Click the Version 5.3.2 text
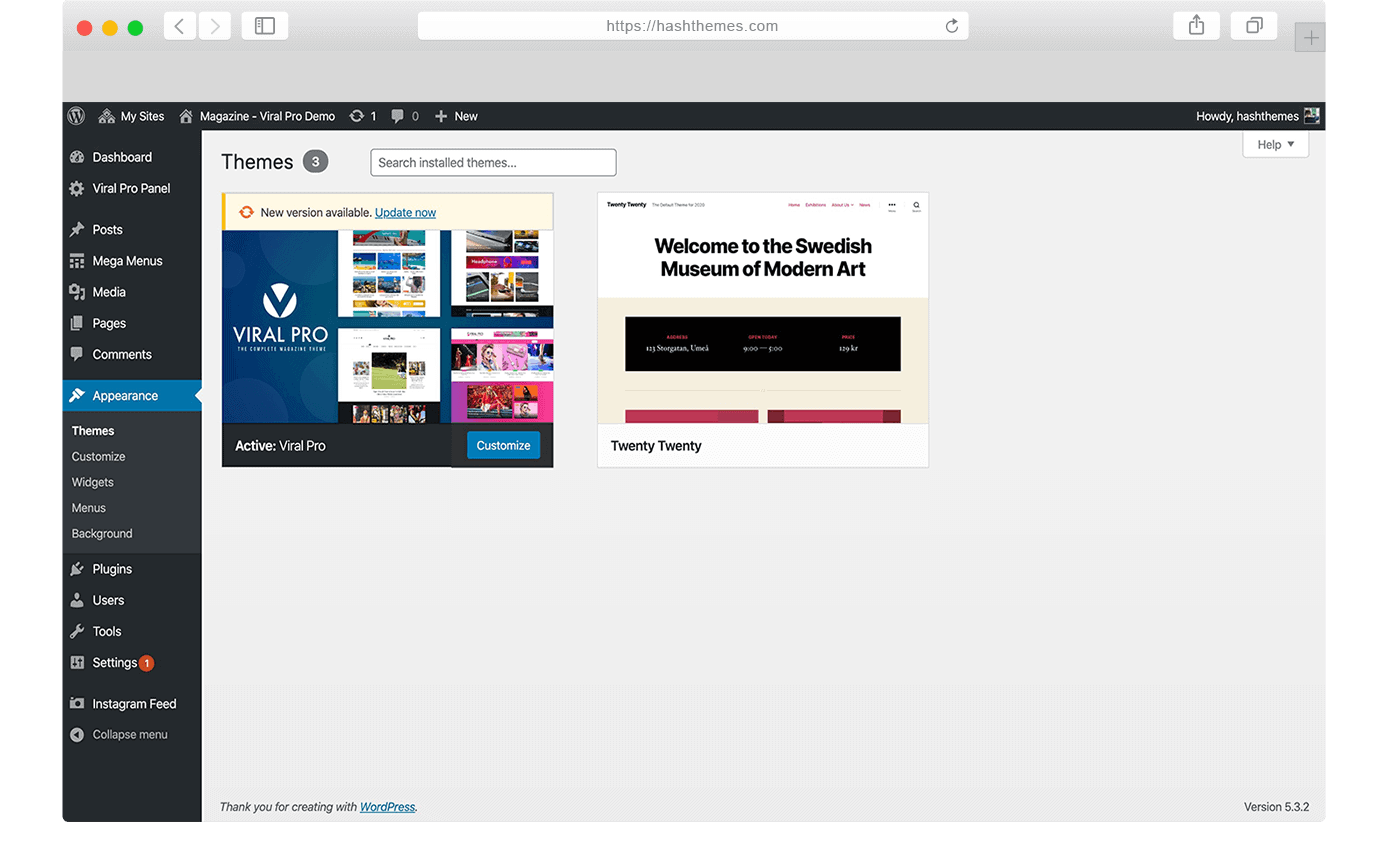Viewport: 1389px width, 868px height. pos(1276,807)
